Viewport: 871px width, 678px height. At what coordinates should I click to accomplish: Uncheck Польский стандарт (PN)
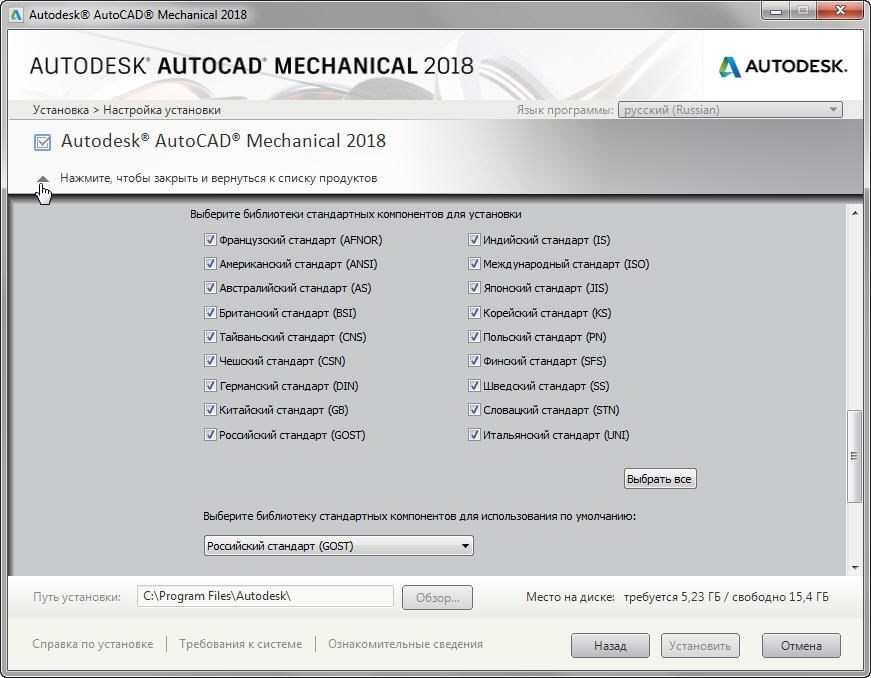[474, 336]
